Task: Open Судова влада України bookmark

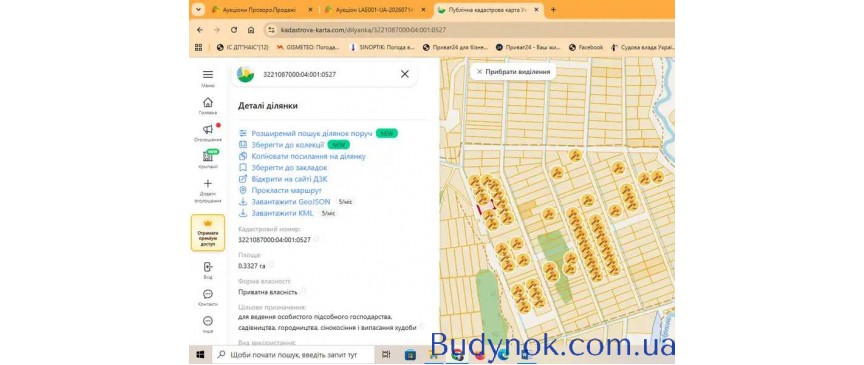Action: pyautogui.click(x=642, y=47)
